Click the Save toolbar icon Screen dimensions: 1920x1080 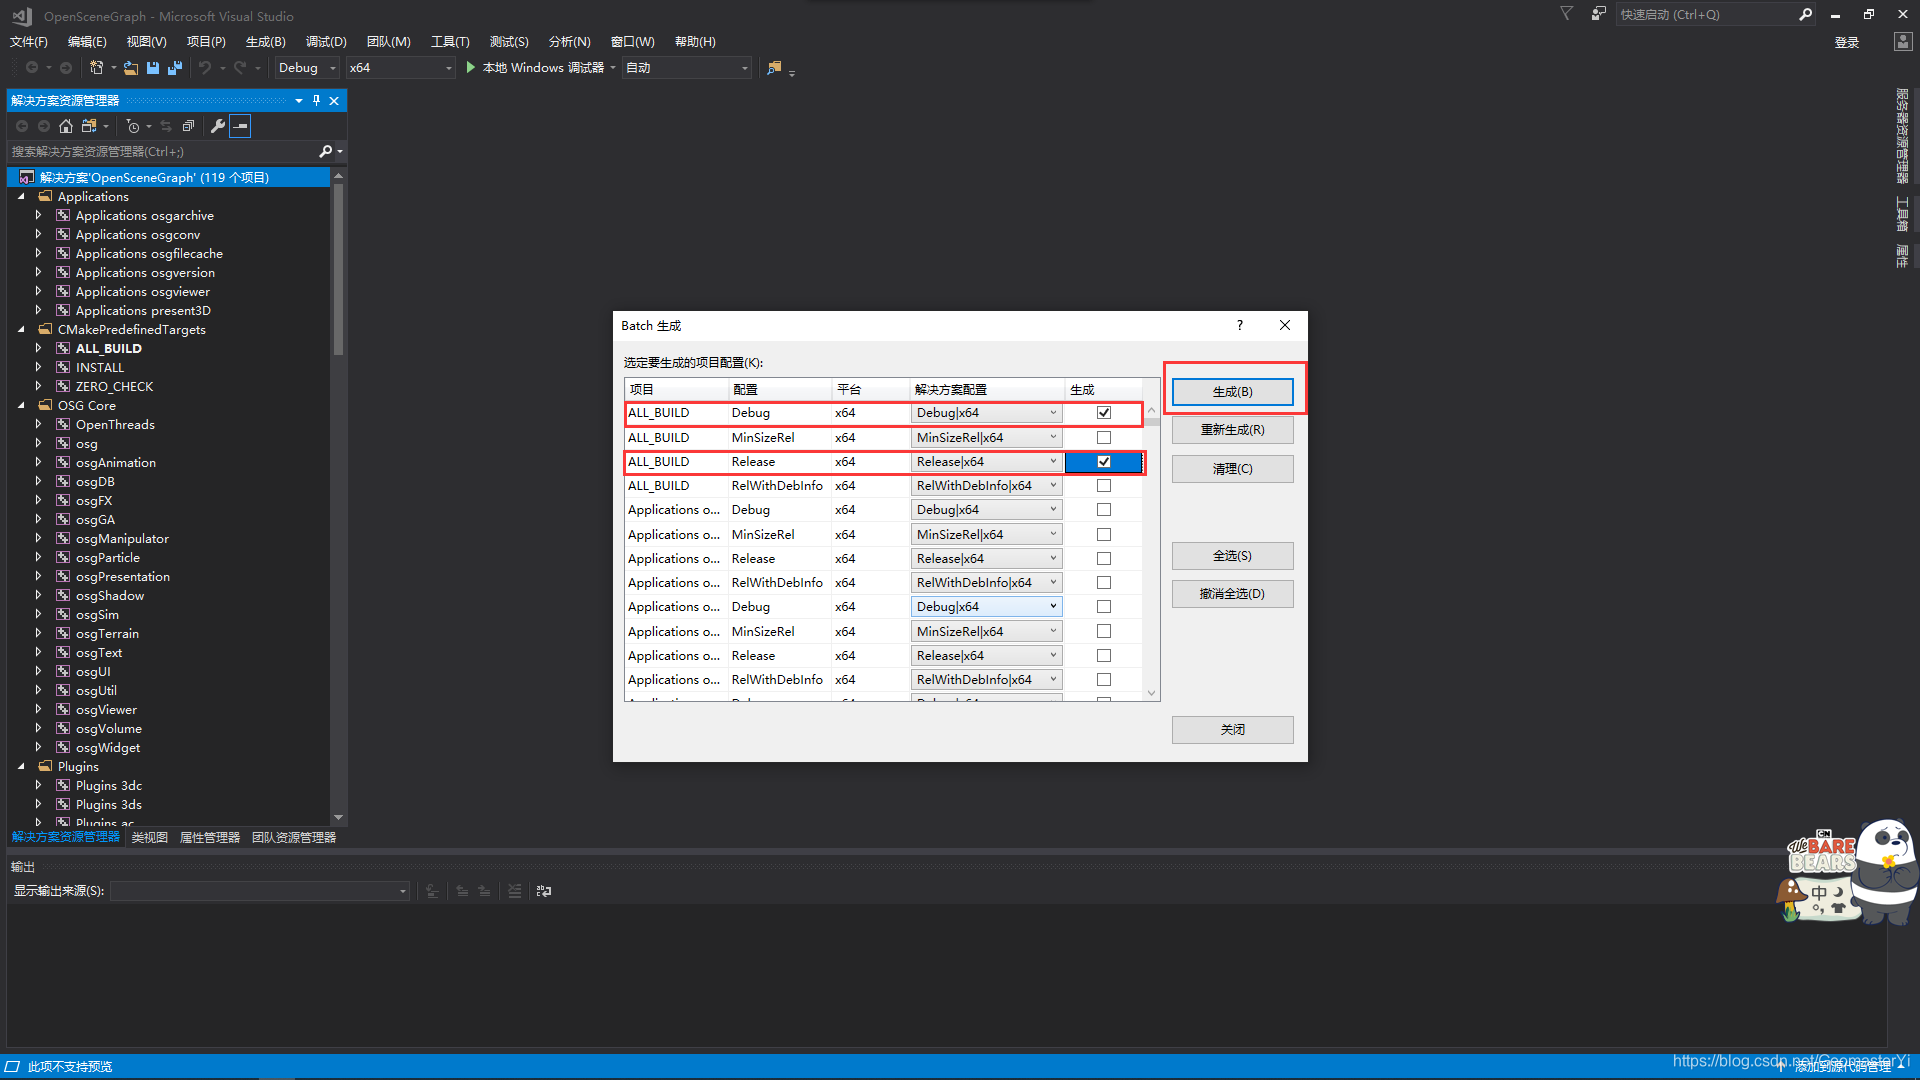coord(153,68)
